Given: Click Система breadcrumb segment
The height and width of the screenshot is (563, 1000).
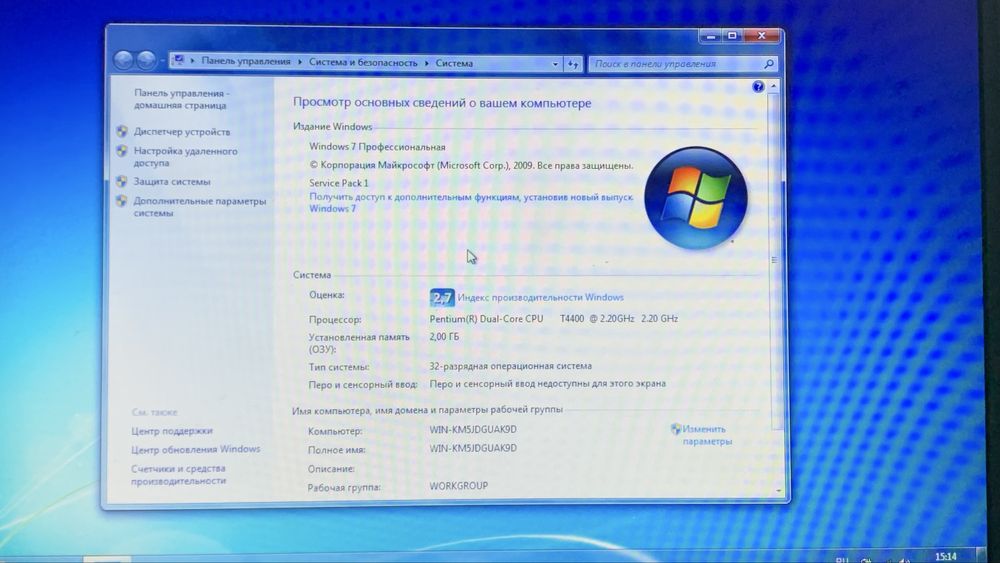Looking at the screenshot, I should point(454,63).
